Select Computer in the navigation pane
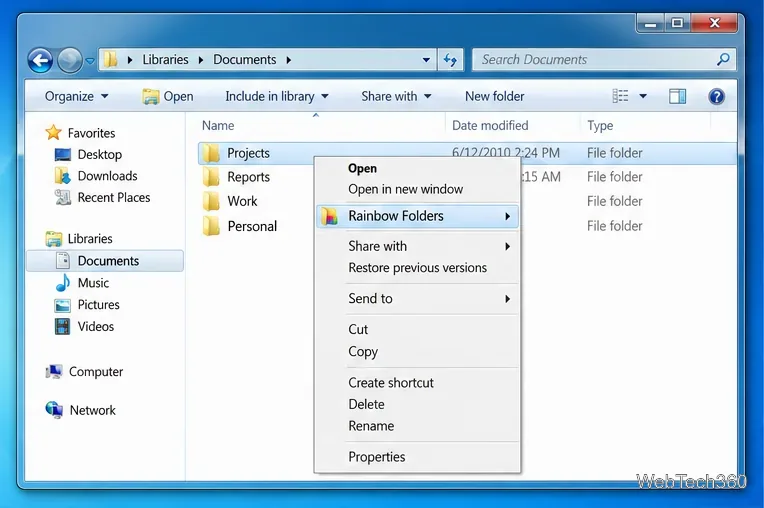The height and width of the screenshot is (508, 764). click(x=96, y=372)
